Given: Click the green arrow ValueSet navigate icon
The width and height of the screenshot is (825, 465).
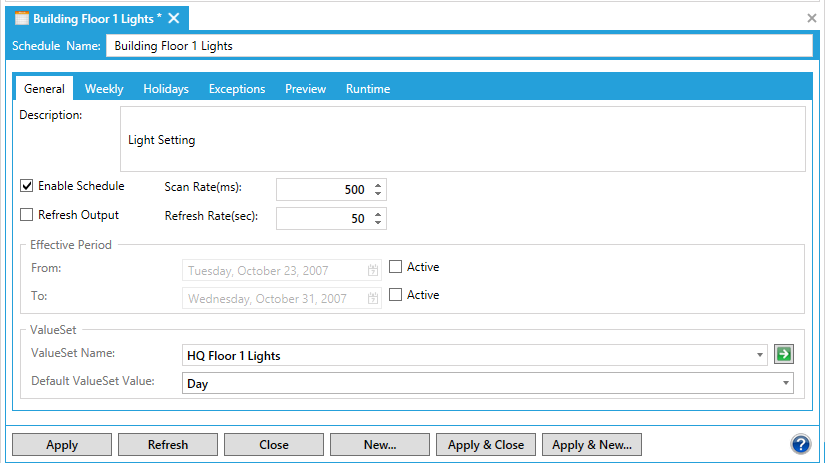Looking at the screenshot, I should [785, 354].
